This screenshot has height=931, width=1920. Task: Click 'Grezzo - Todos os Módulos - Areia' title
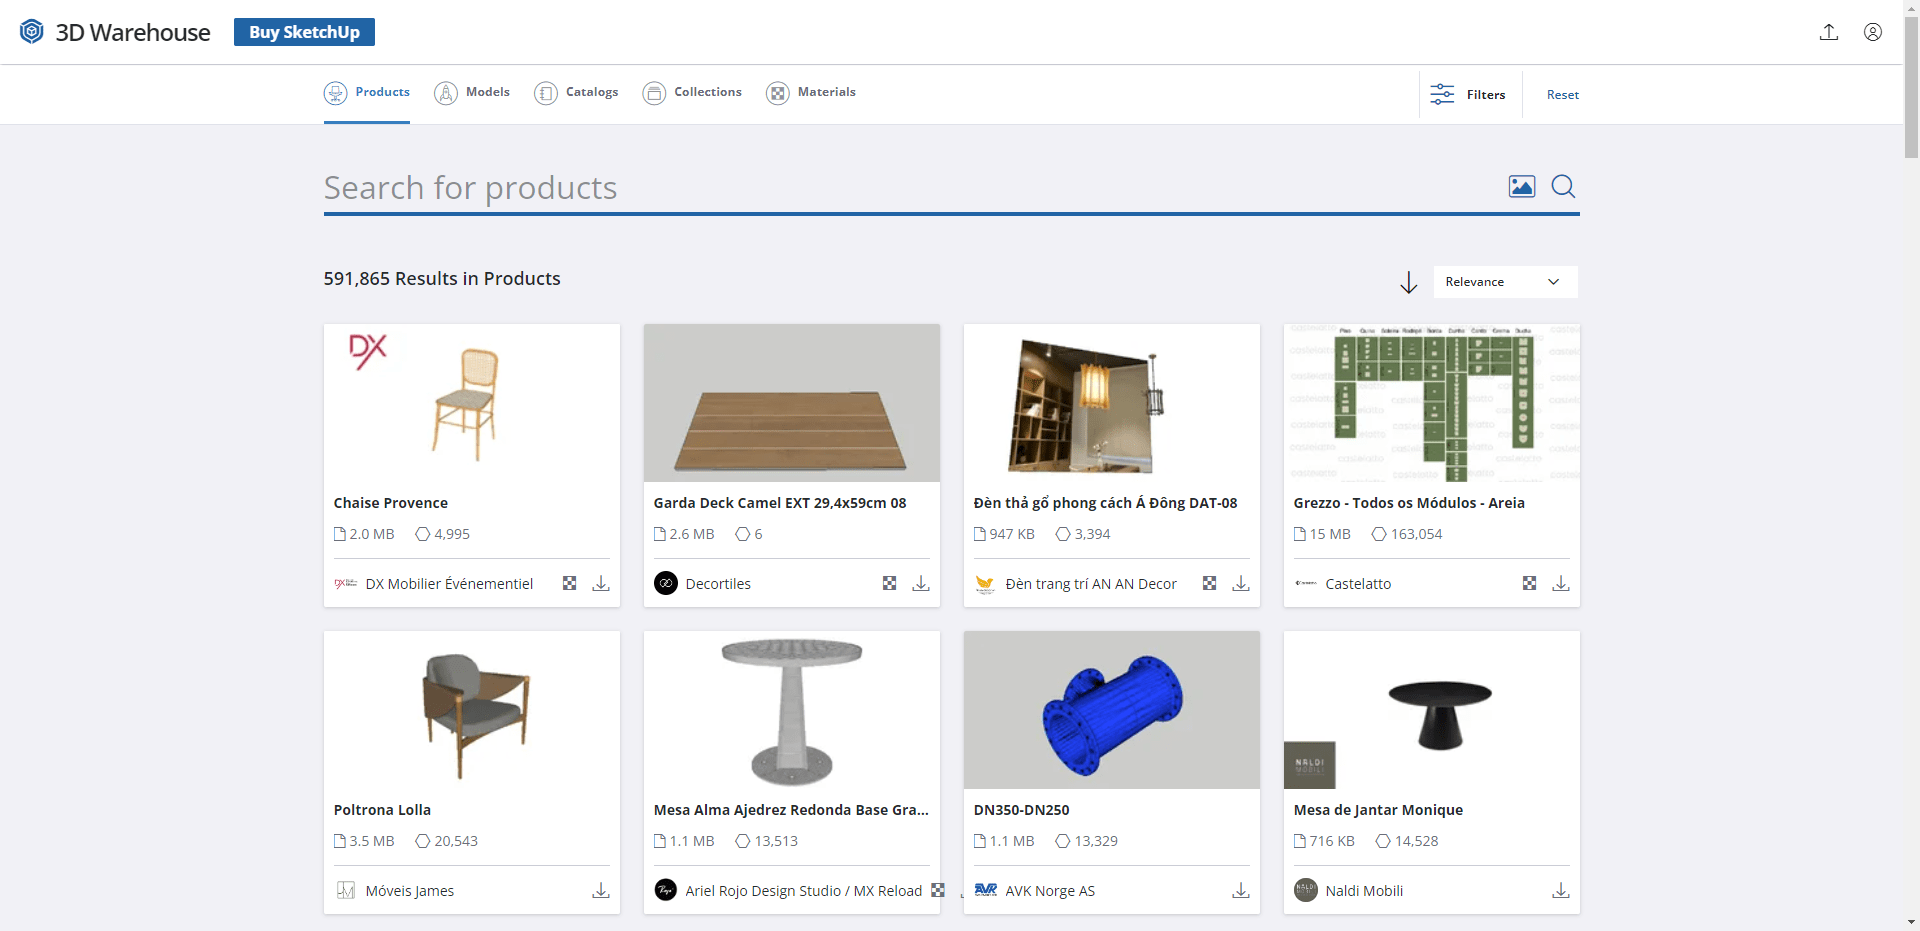[1409, 503]
